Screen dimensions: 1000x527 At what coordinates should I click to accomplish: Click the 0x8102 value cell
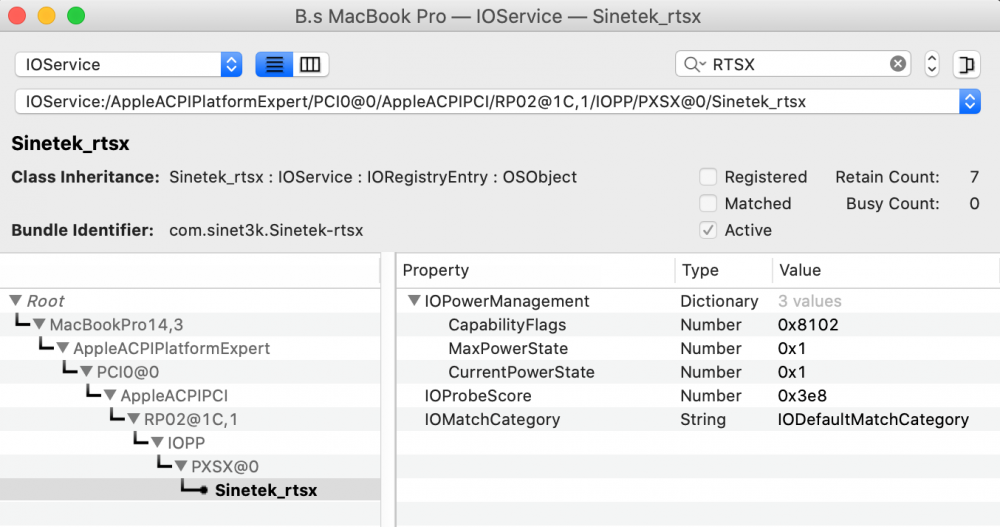pyautogui.click(x=807, y=325)
